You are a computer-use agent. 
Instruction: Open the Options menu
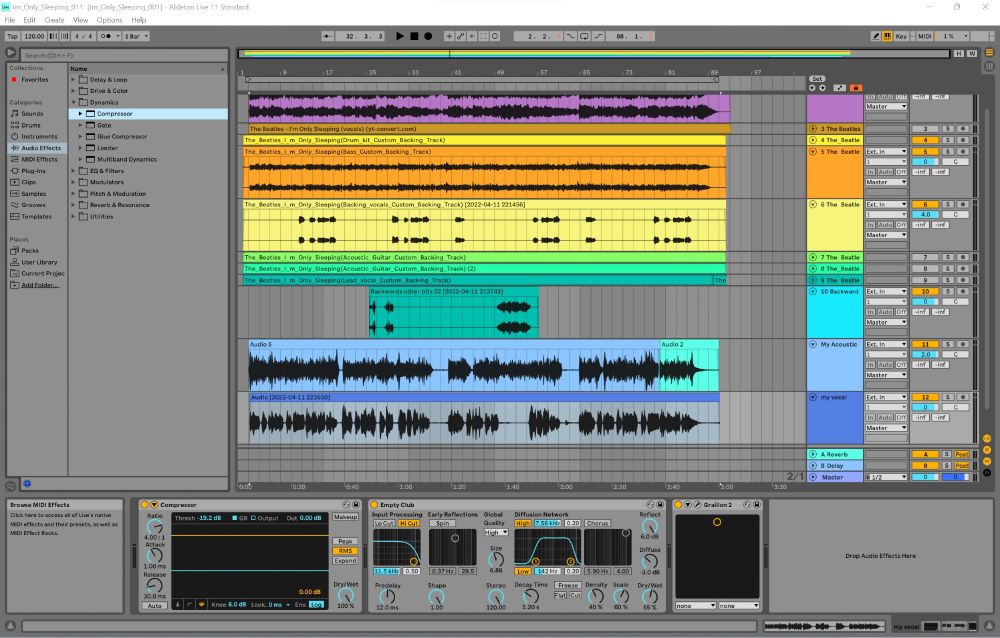coord(109,20)
